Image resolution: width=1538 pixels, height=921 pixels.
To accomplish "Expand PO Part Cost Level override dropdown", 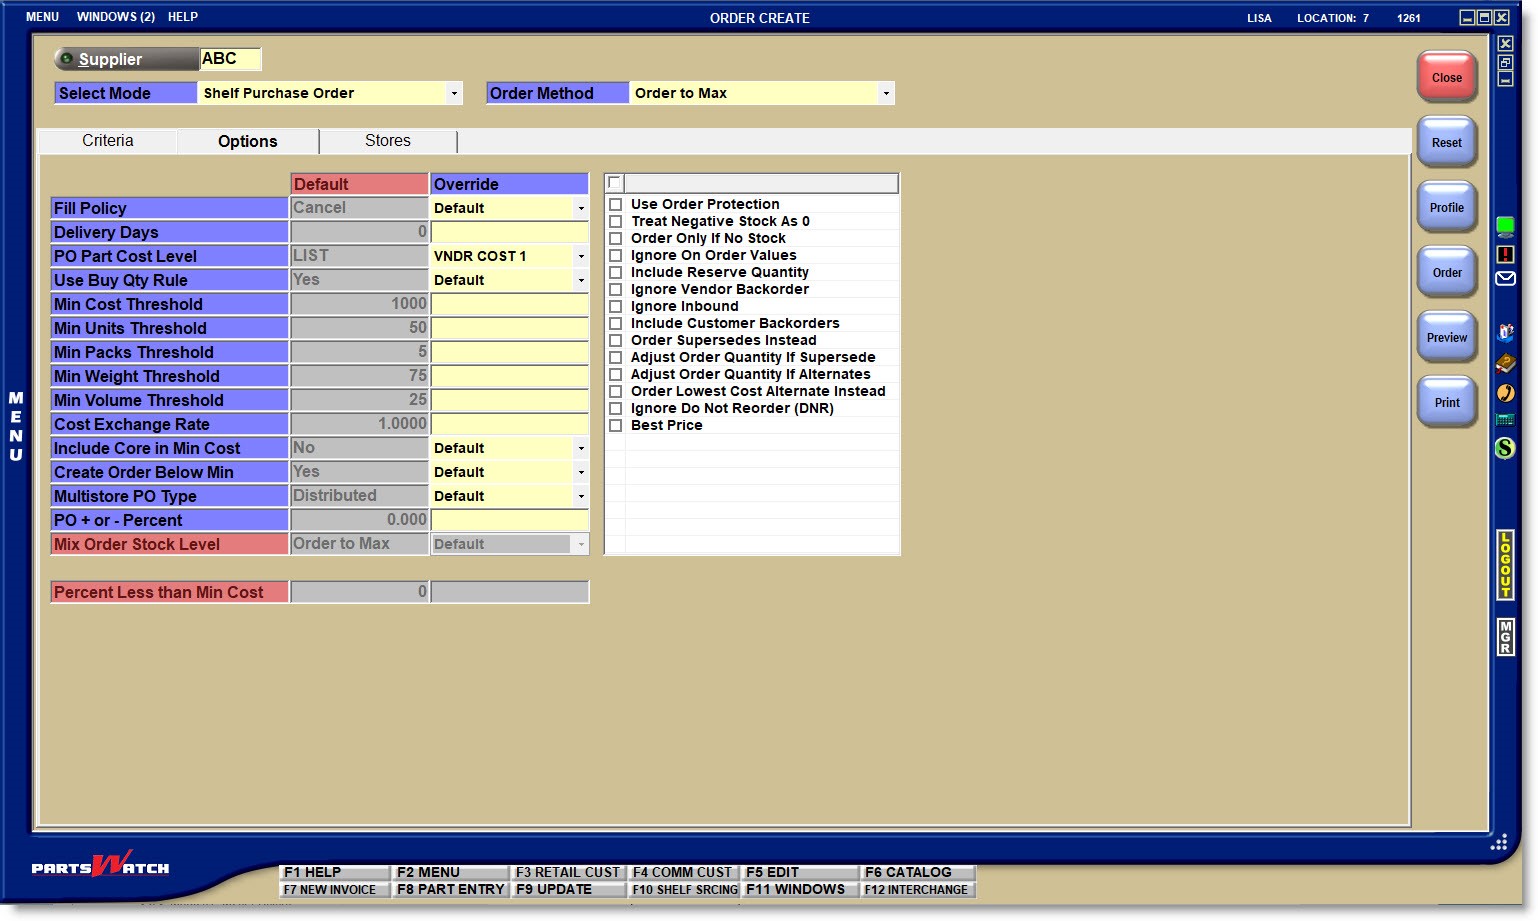I will (581, 256).
